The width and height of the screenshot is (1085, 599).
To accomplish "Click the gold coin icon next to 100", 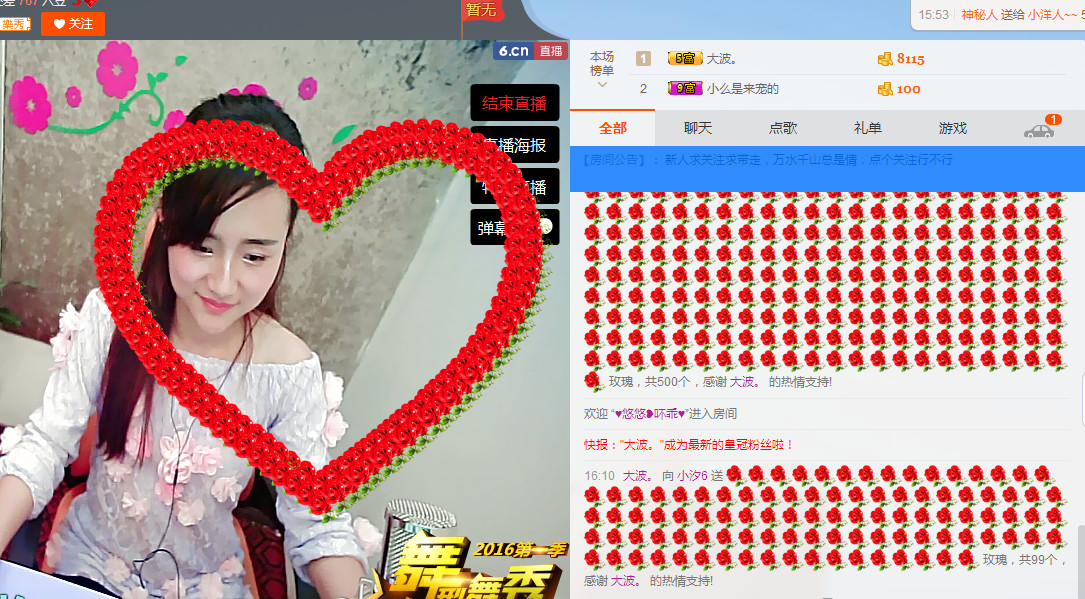I will coord(885,89).
